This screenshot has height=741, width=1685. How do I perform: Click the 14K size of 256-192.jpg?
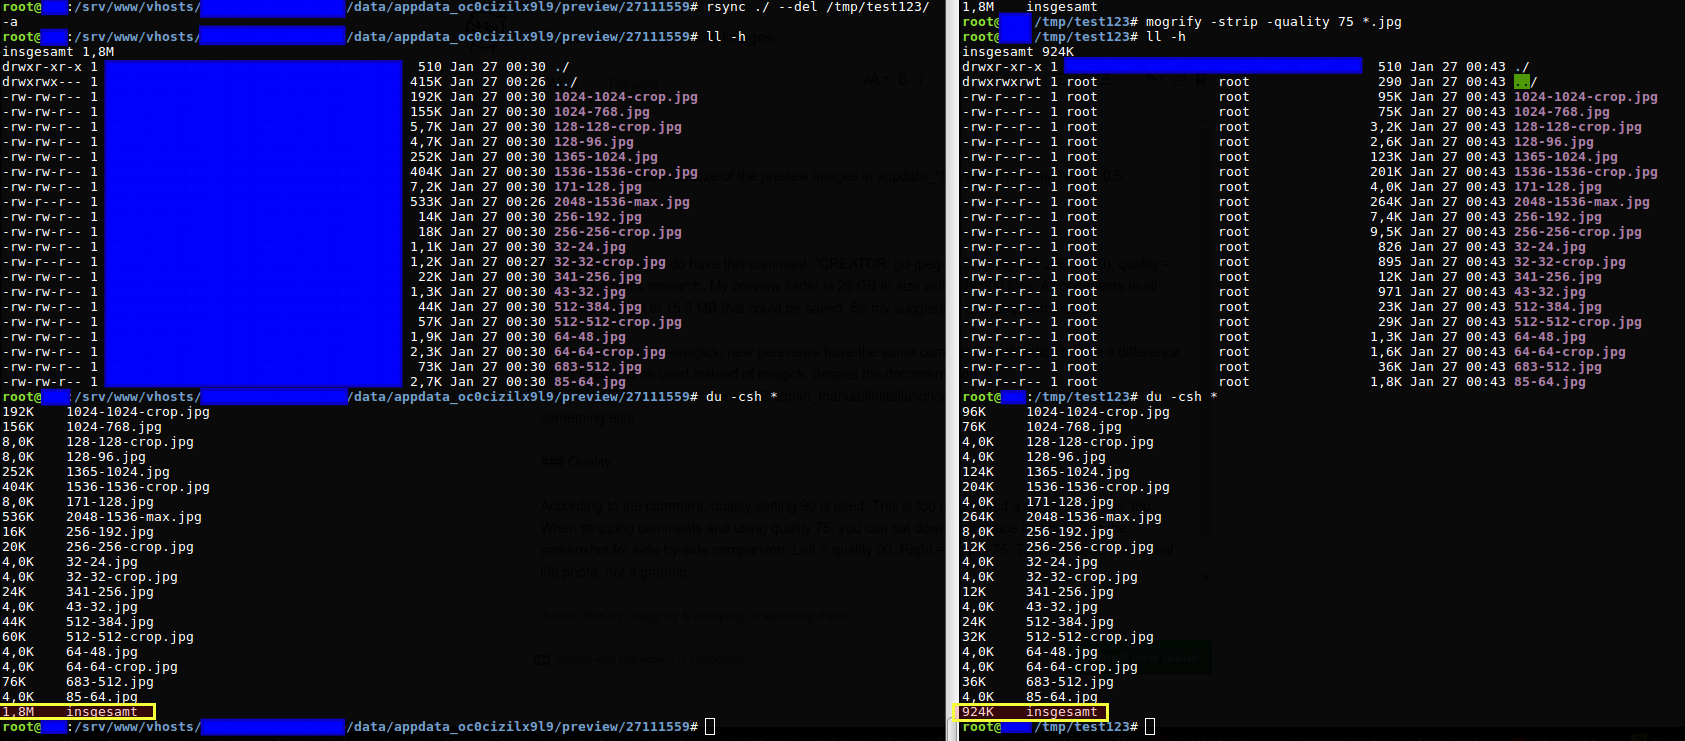[x=430, y=217]
